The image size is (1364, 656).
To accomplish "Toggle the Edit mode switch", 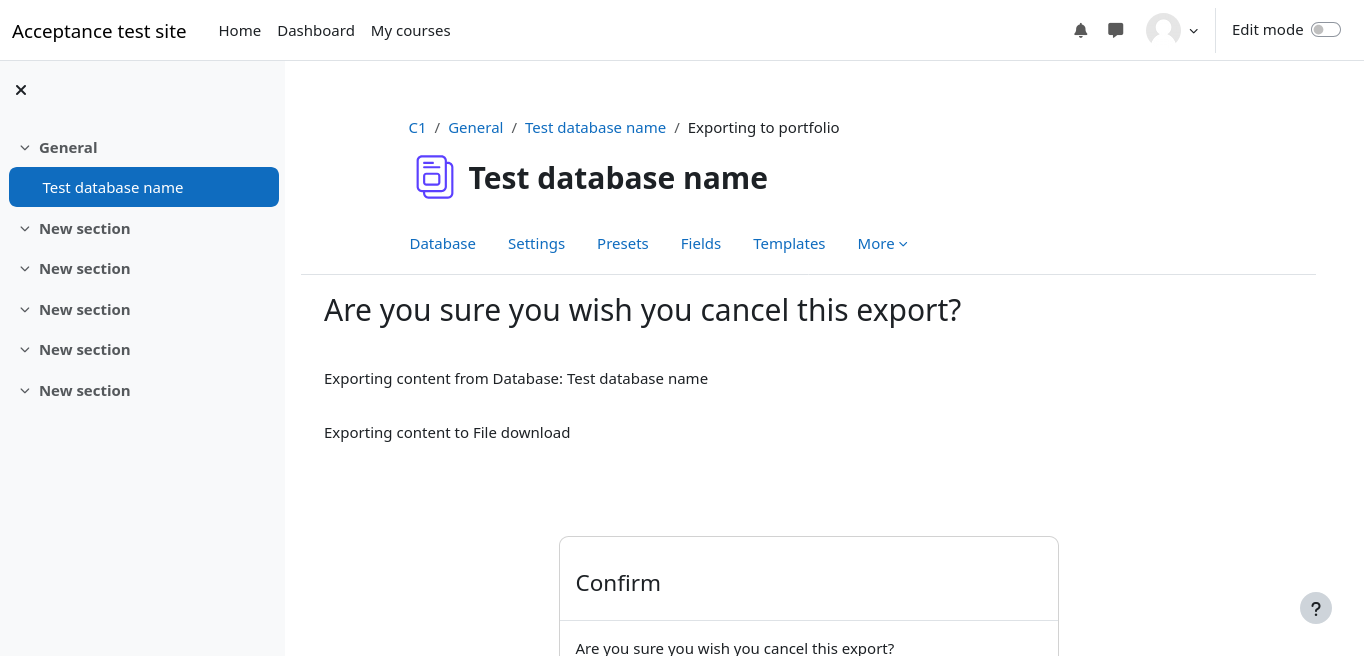I will (x=1325, y=30).
